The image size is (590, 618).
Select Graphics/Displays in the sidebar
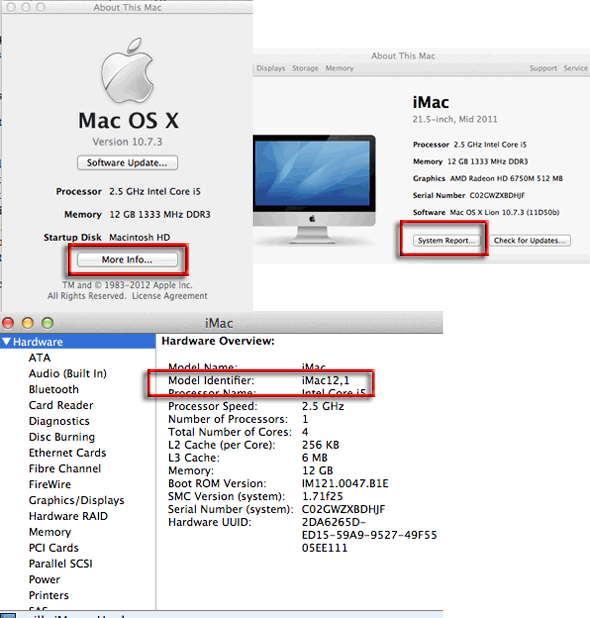[x=76, y=500]
